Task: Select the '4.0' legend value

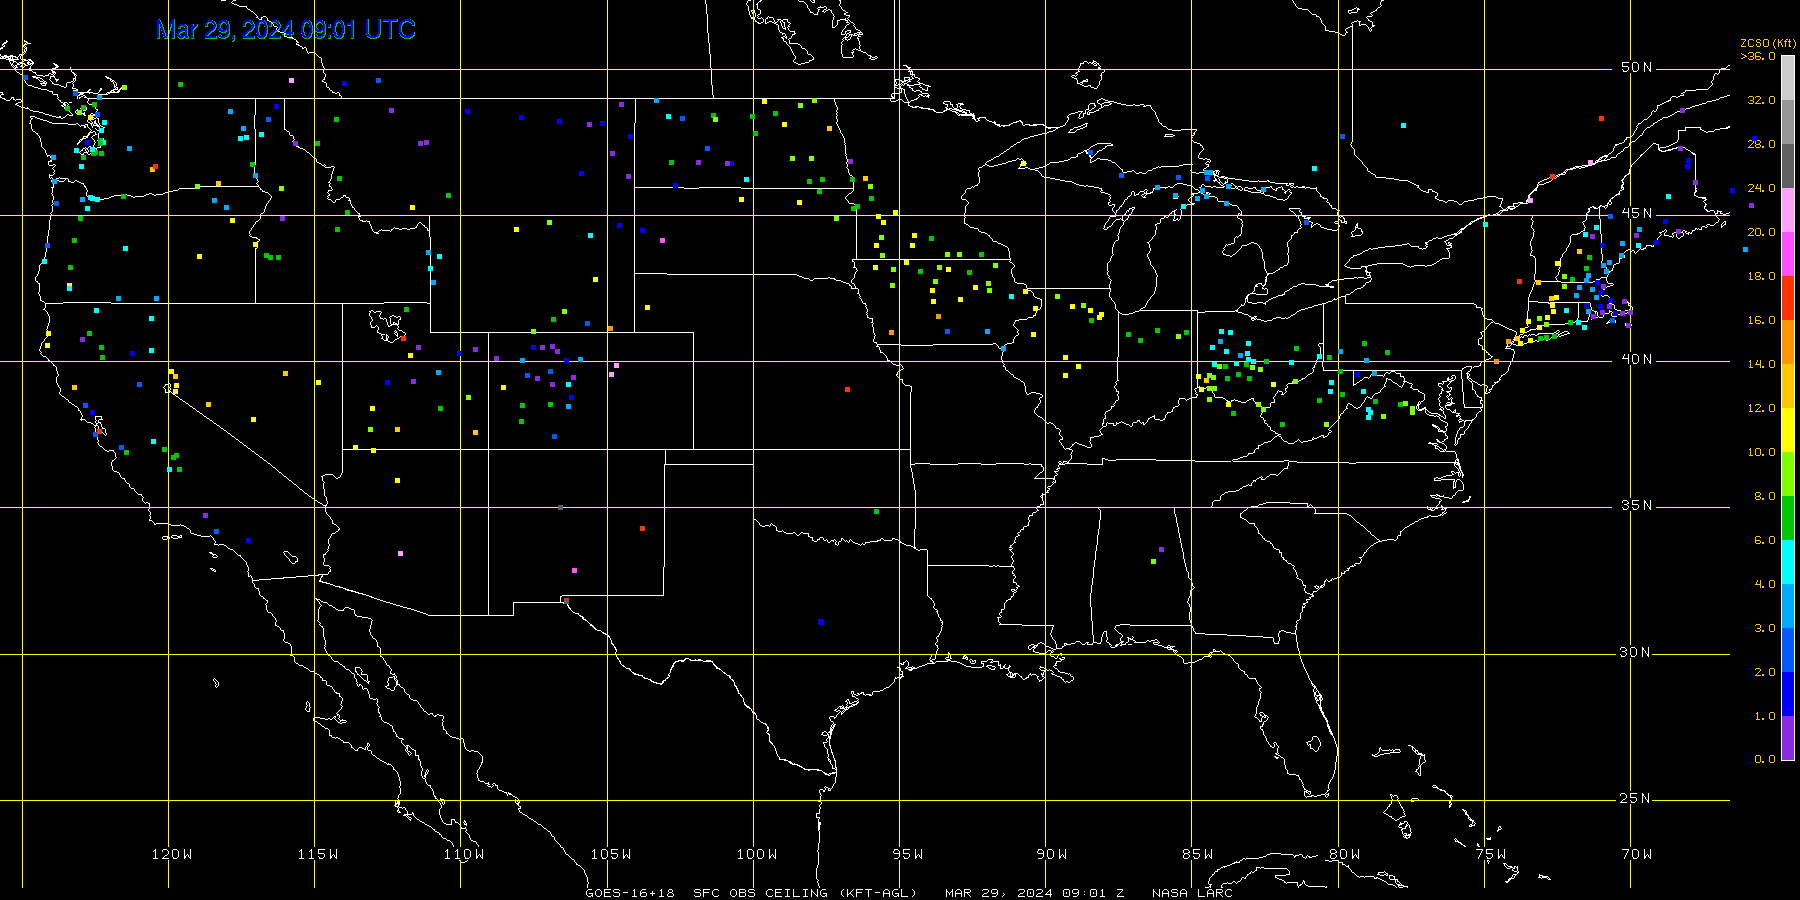Action: coord(1765,584)
